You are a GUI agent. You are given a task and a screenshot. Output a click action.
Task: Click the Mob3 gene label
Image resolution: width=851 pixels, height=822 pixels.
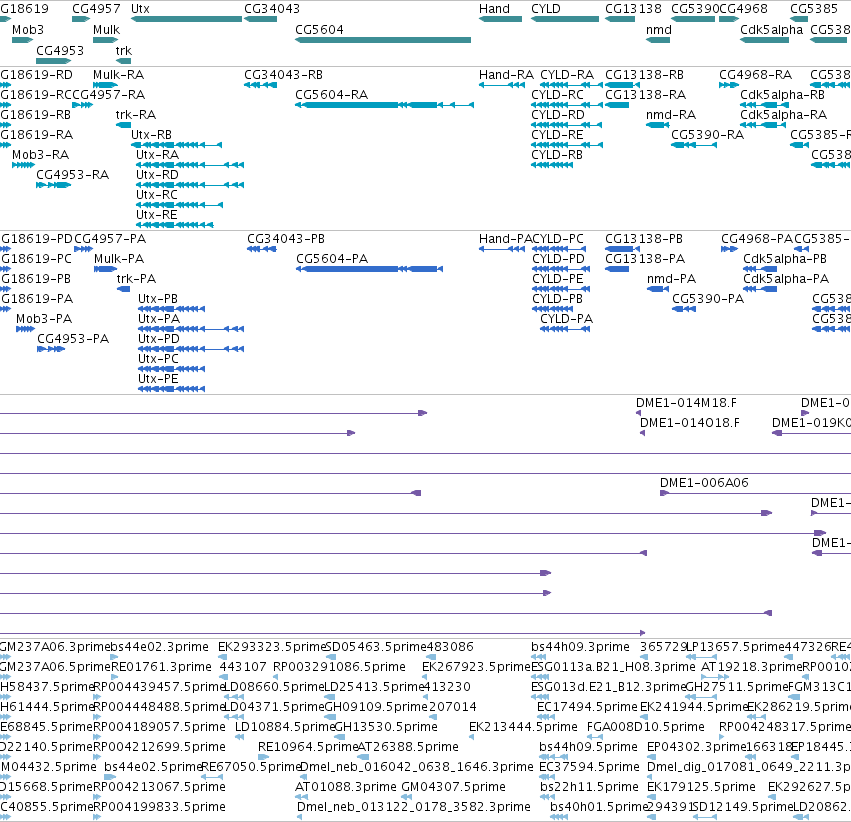(x=28, y=30)
